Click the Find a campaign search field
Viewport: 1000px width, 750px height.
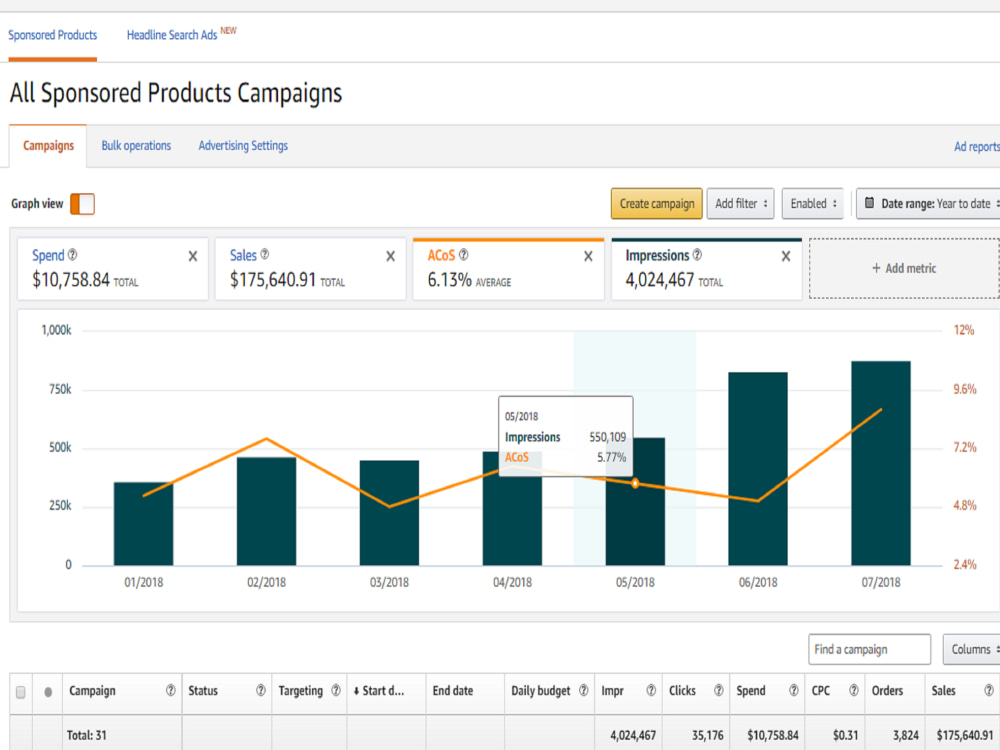click(869, 649)
